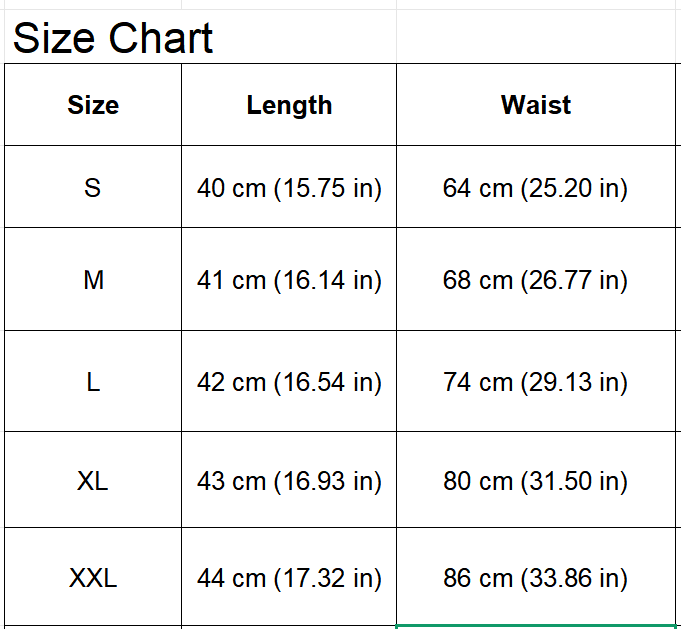Click the cell containing size S
681x629 pixels.
click(93, 187)
